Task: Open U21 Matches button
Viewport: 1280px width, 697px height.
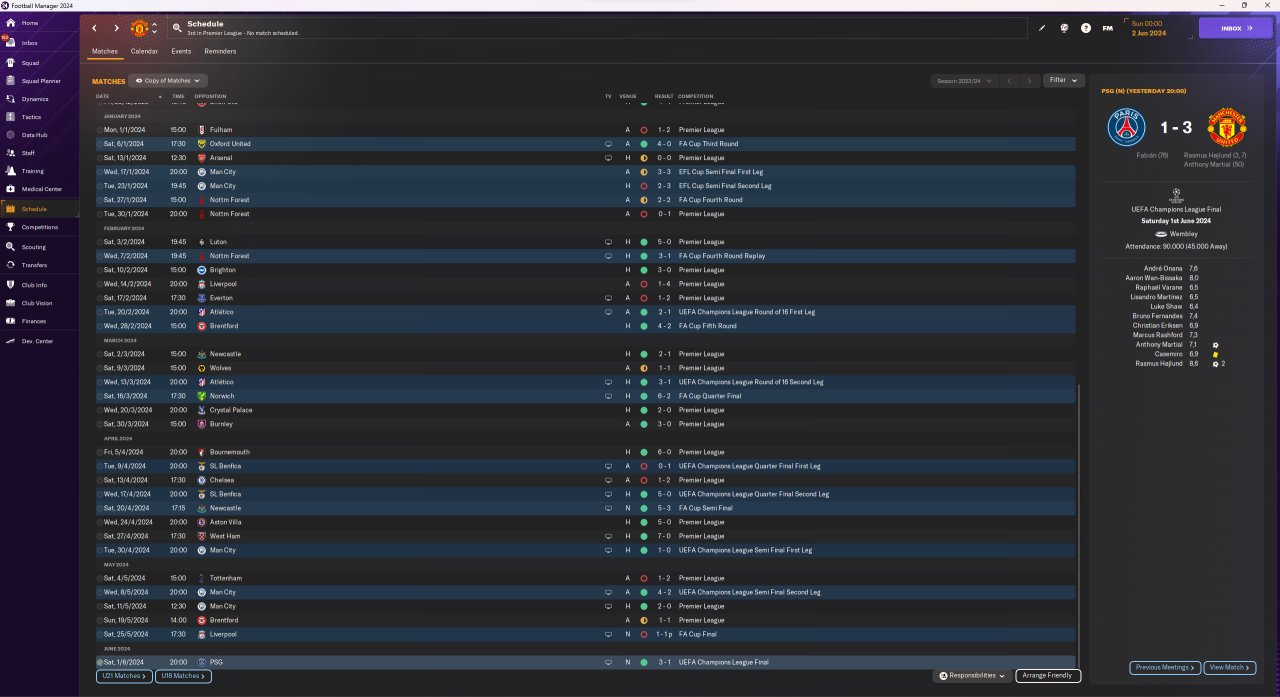Action: pos(124,676)
